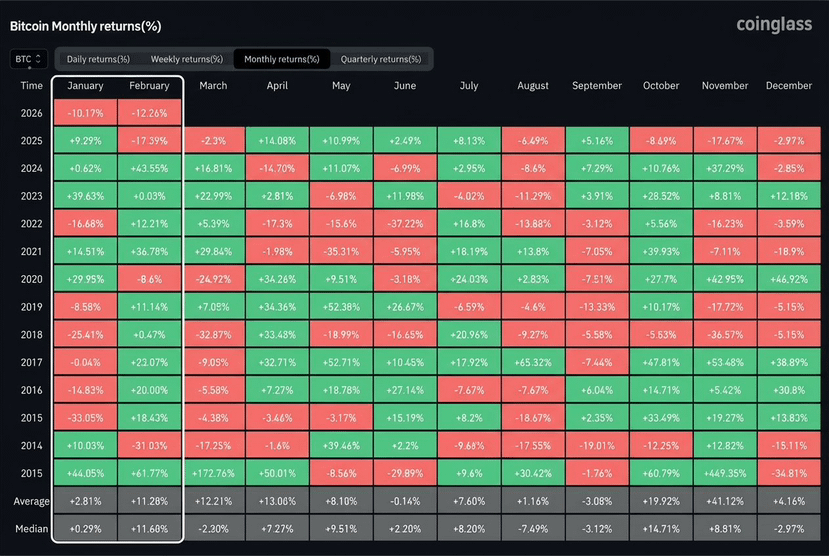
Task: Click the Average October value +19.92%
Action: [x=661, y=501]
